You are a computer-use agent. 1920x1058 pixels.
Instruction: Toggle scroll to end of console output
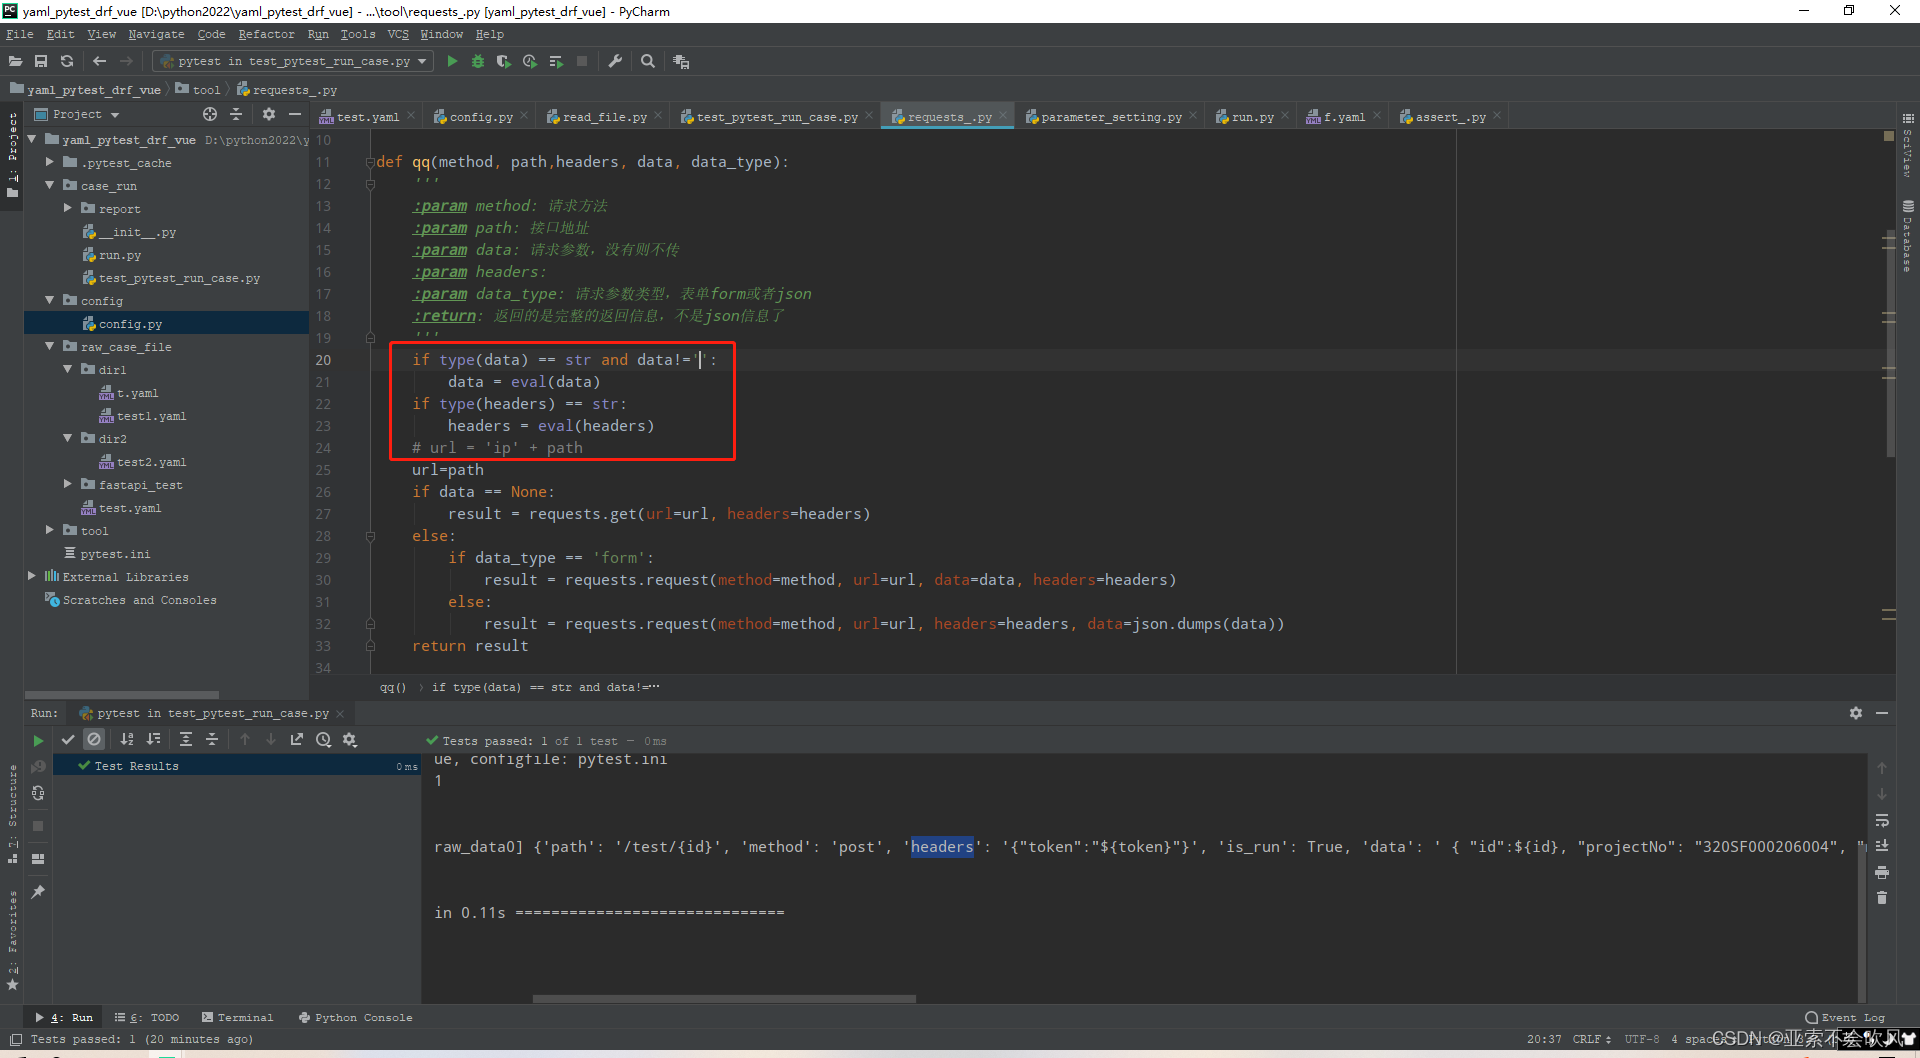[1882, 846]
